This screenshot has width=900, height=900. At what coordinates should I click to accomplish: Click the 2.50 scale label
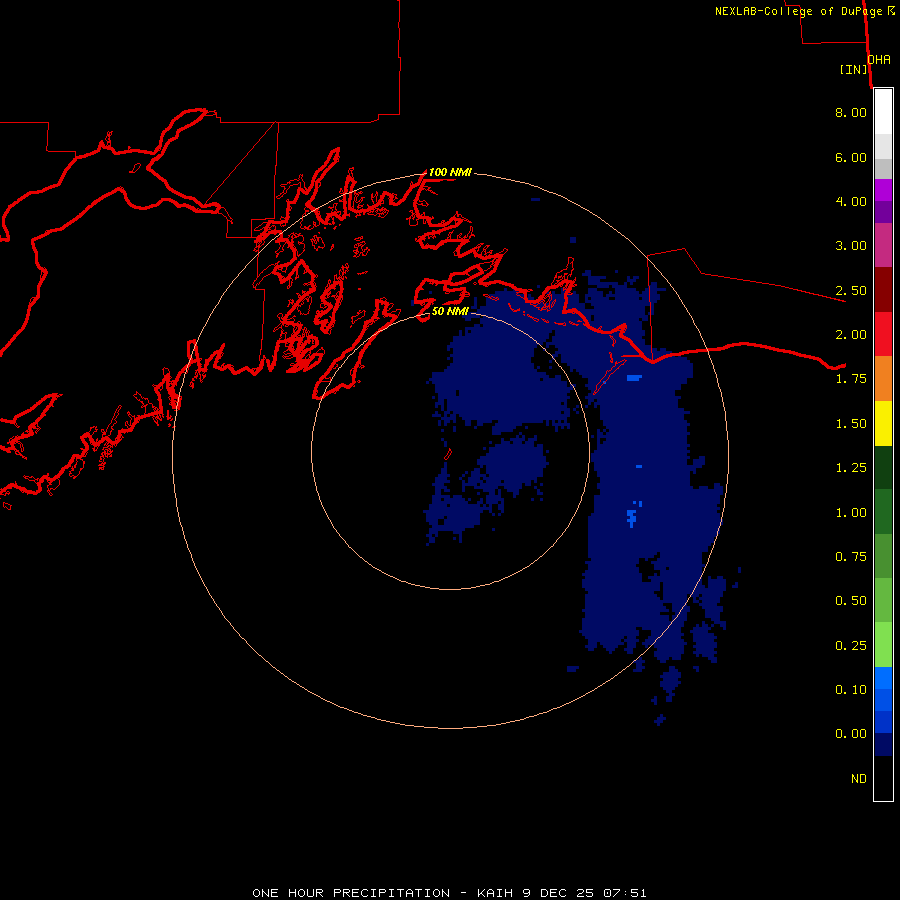[851, 290]
